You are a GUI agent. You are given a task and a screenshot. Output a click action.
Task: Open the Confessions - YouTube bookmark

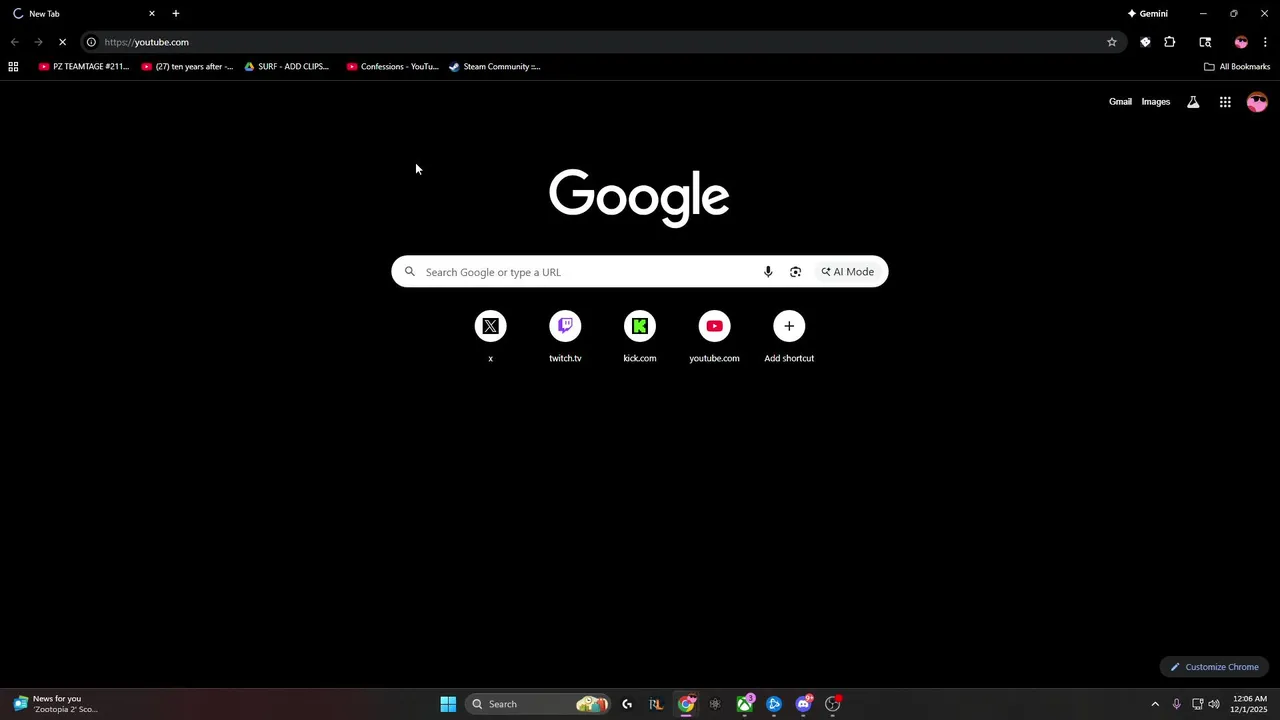coord(393,67)
